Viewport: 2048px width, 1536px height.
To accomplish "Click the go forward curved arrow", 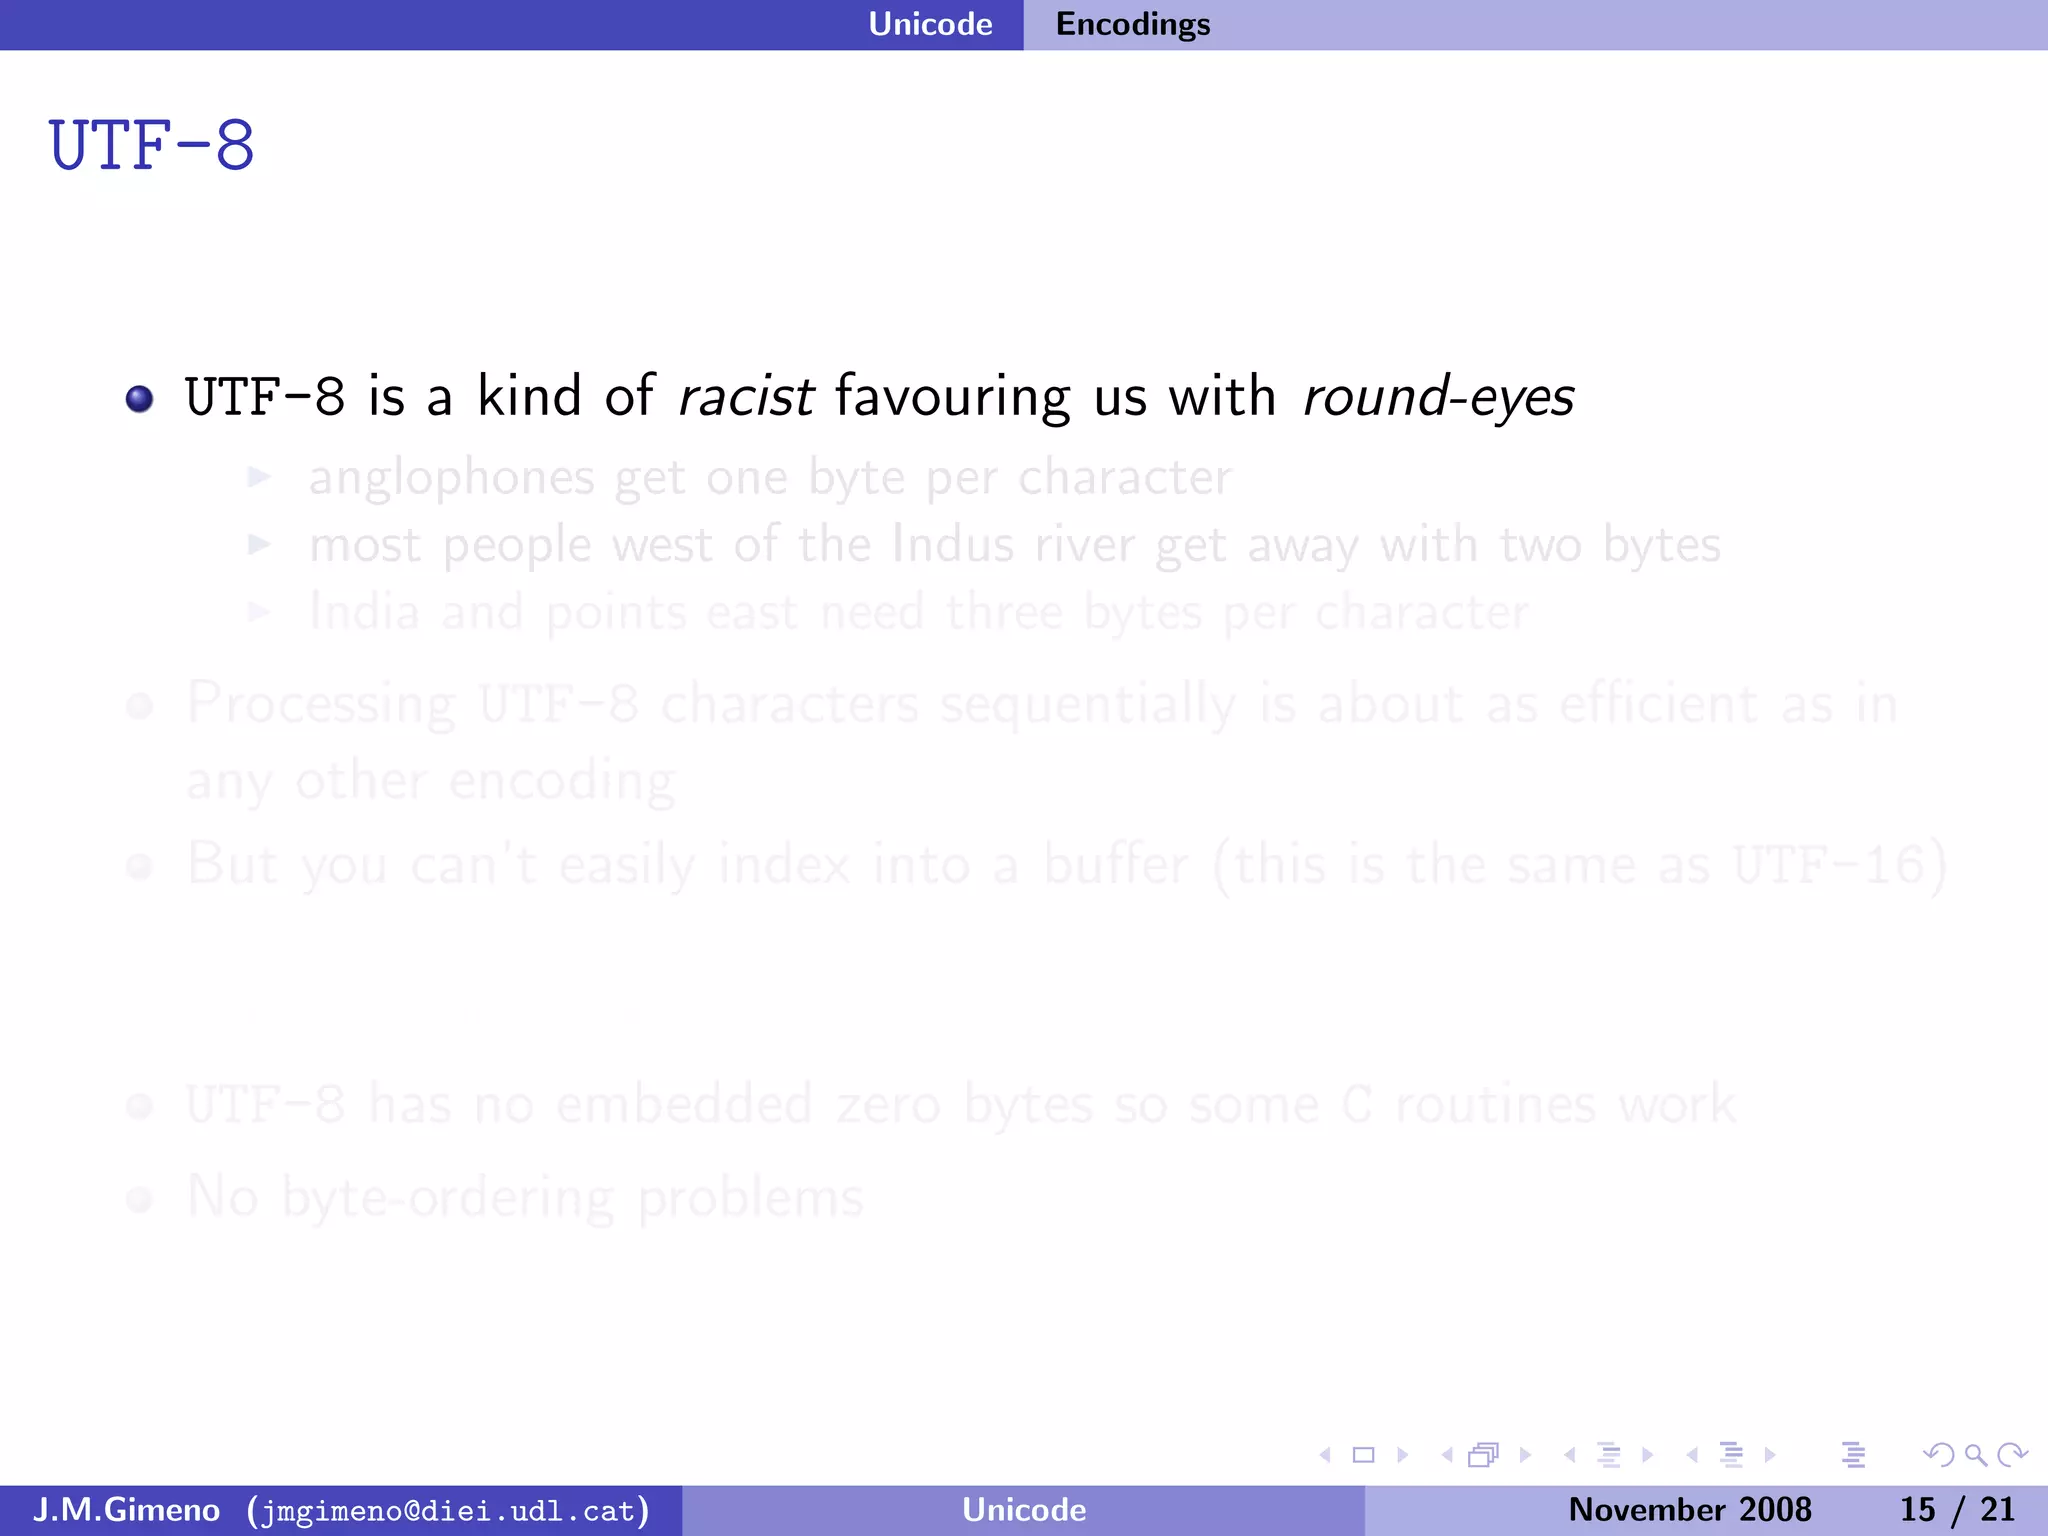I will 2012,1455.
